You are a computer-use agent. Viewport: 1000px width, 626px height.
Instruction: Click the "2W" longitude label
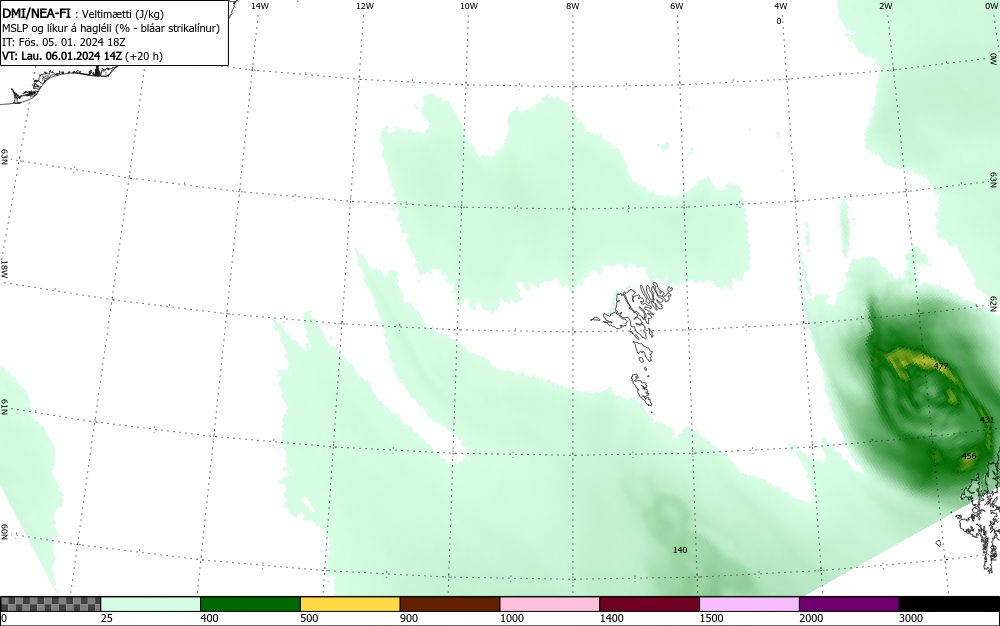(x=885, y=6)
